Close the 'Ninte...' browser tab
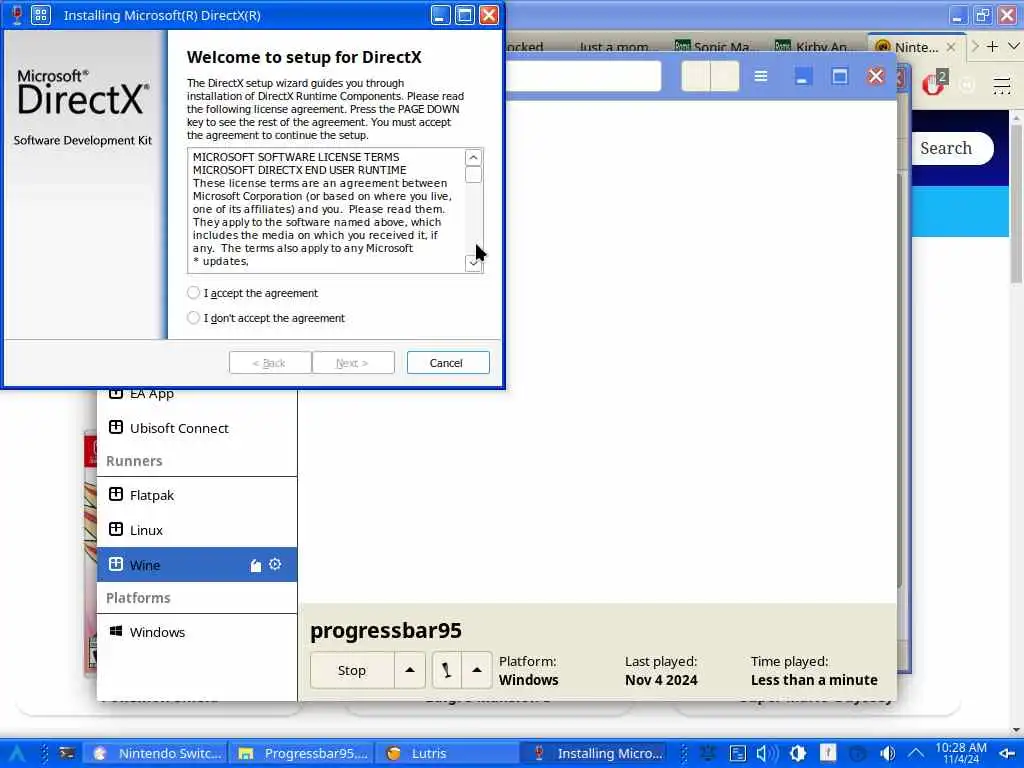This screenshot has height=768, width=1024. coord(951,47)
